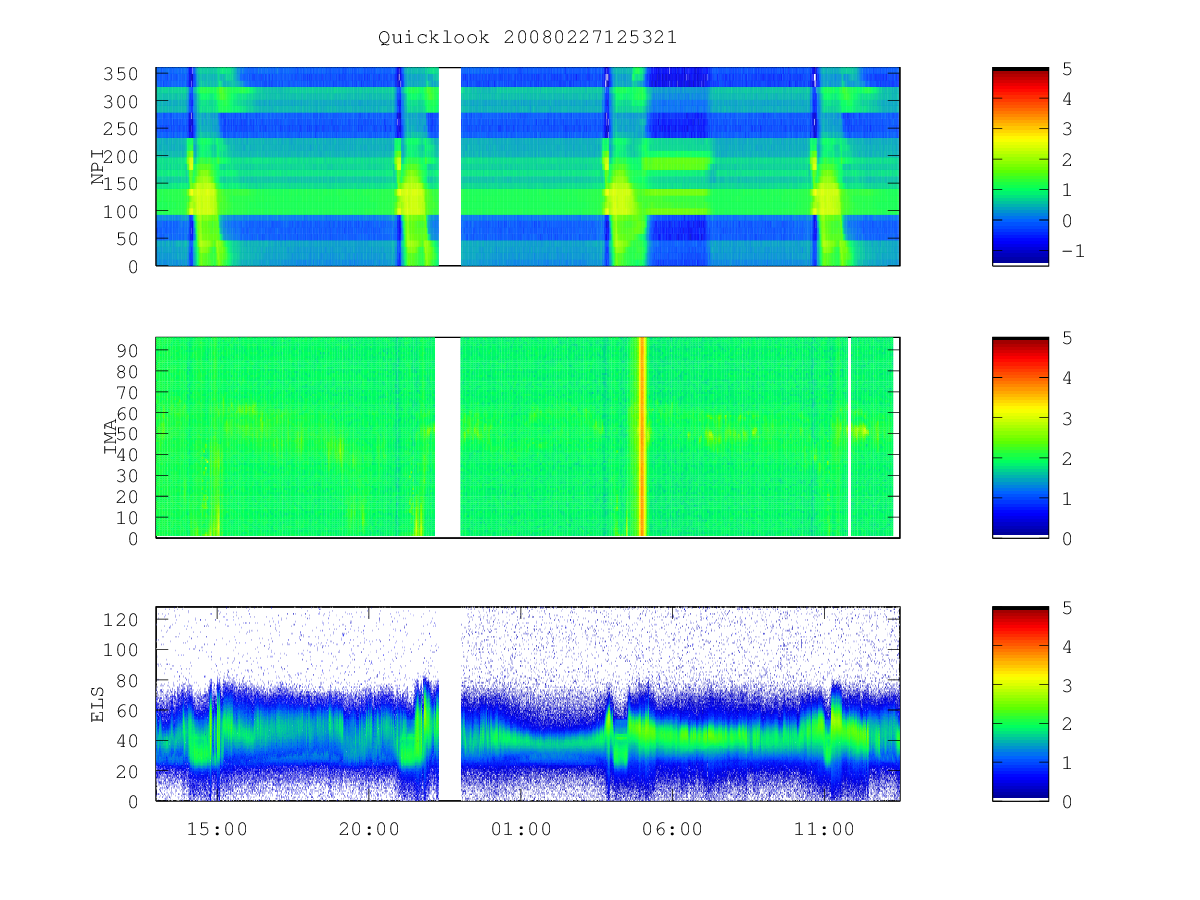Select the ELS axis label
Image resolution: width=1200 pixels, height=900 pixels.
click(98, 704)
